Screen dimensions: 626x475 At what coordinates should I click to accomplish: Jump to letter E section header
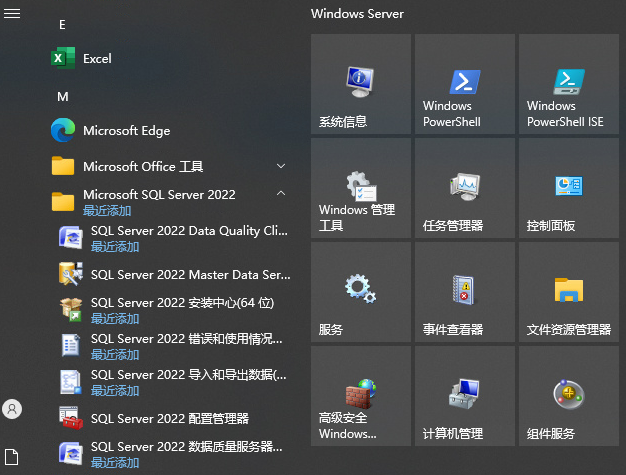pyautogui.click(x=62, y=25)
